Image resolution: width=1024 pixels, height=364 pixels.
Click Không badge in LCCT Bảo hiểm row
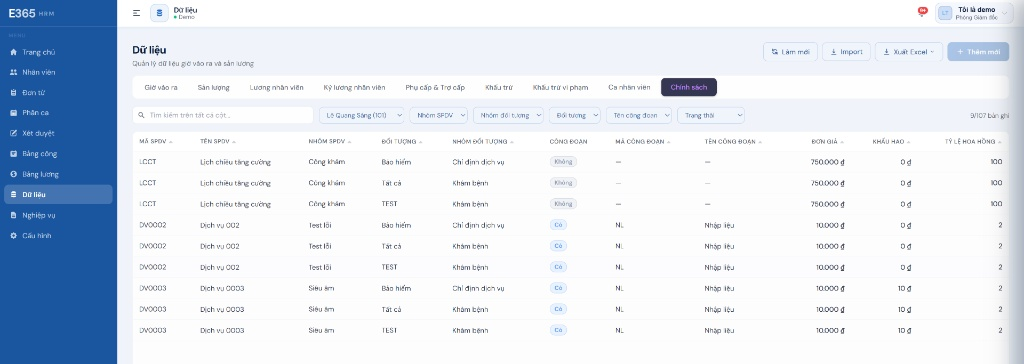tap(563, 162)
